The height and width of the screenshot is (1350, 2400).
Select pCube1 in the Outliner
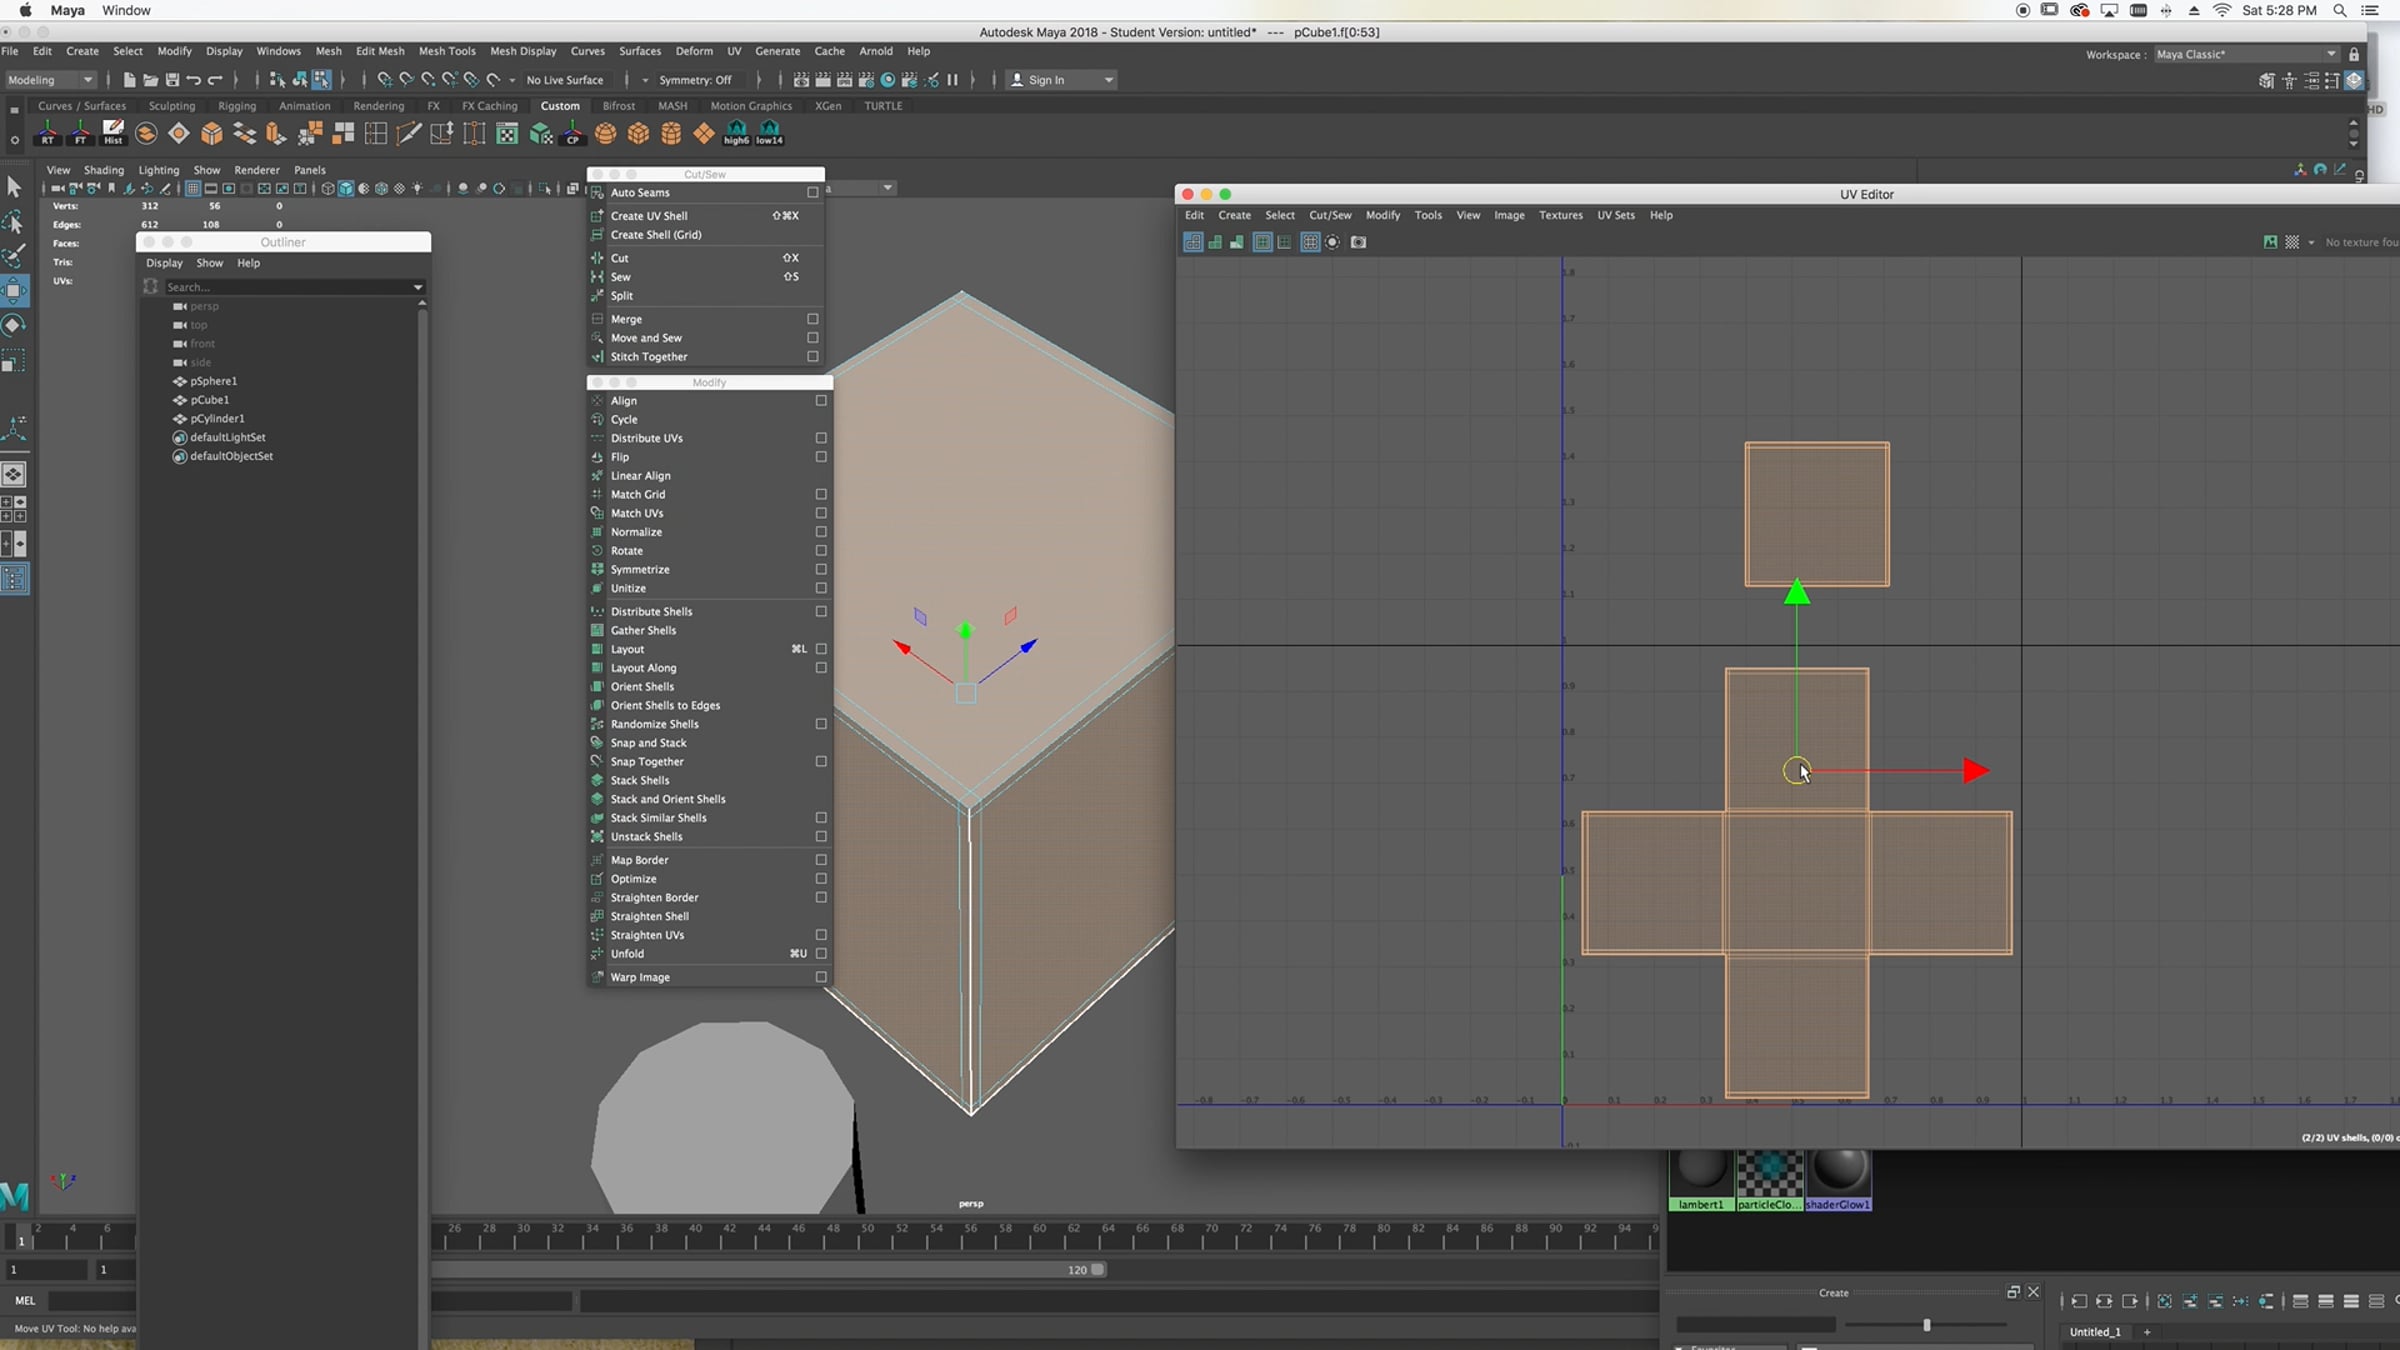(x=211, y=399)
